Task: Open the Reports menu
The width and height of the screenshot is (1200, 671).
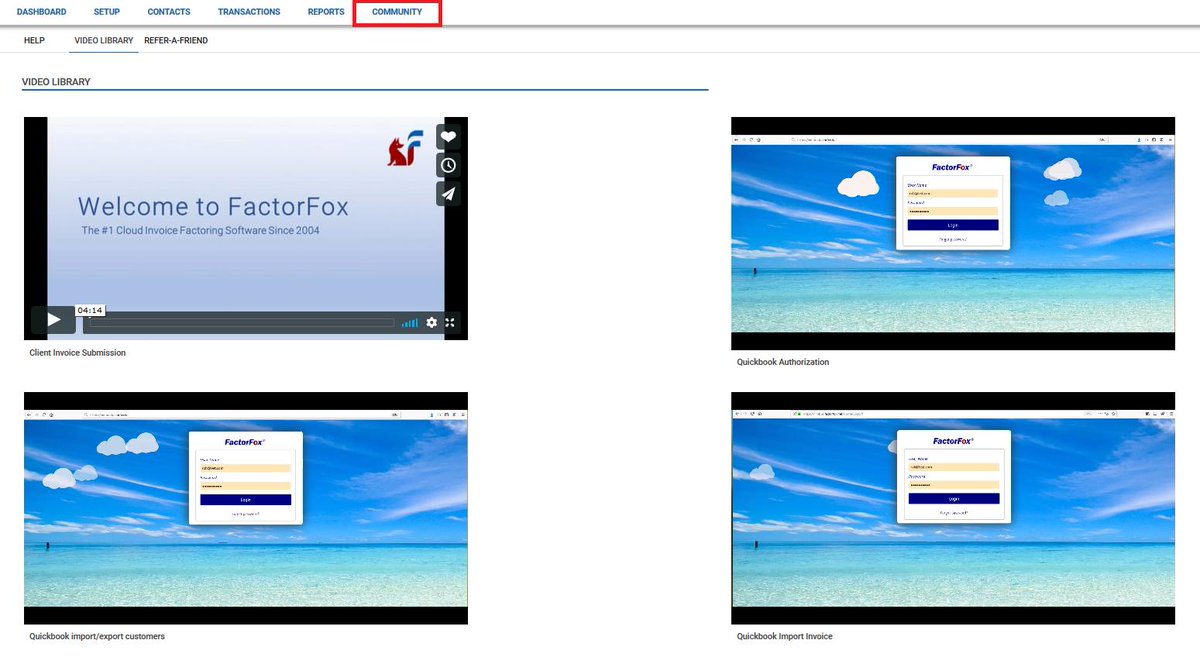Action: click(326, 12)
